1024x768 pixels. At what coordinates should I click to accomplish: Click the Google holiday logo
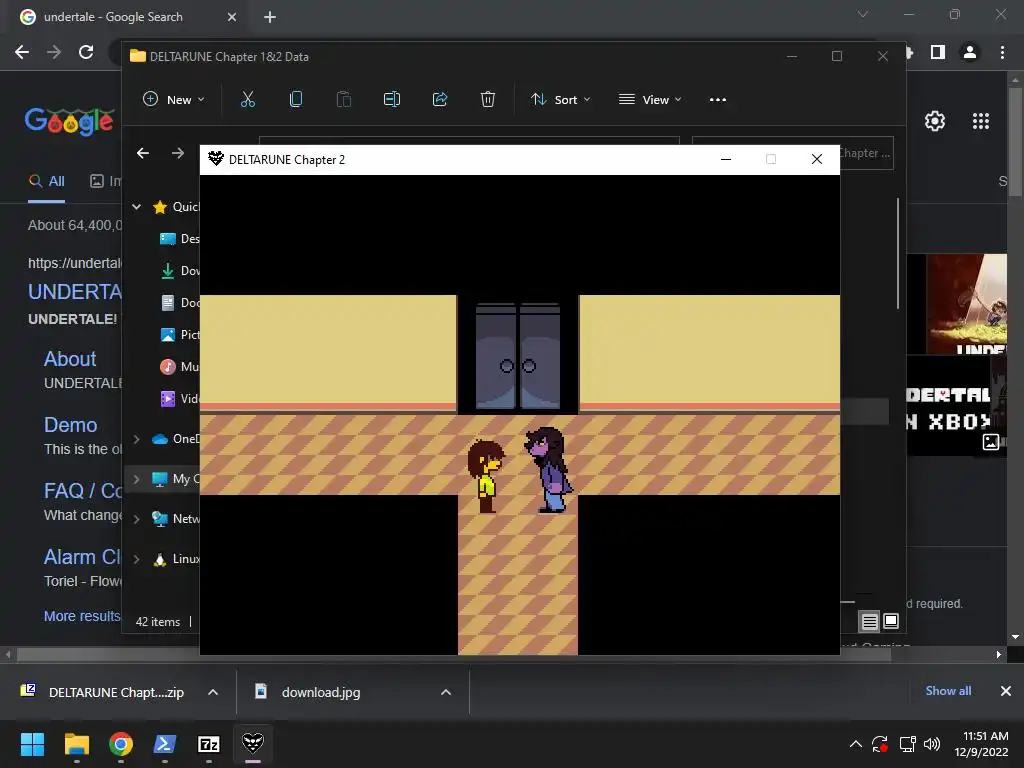click(x=69, y=121)
